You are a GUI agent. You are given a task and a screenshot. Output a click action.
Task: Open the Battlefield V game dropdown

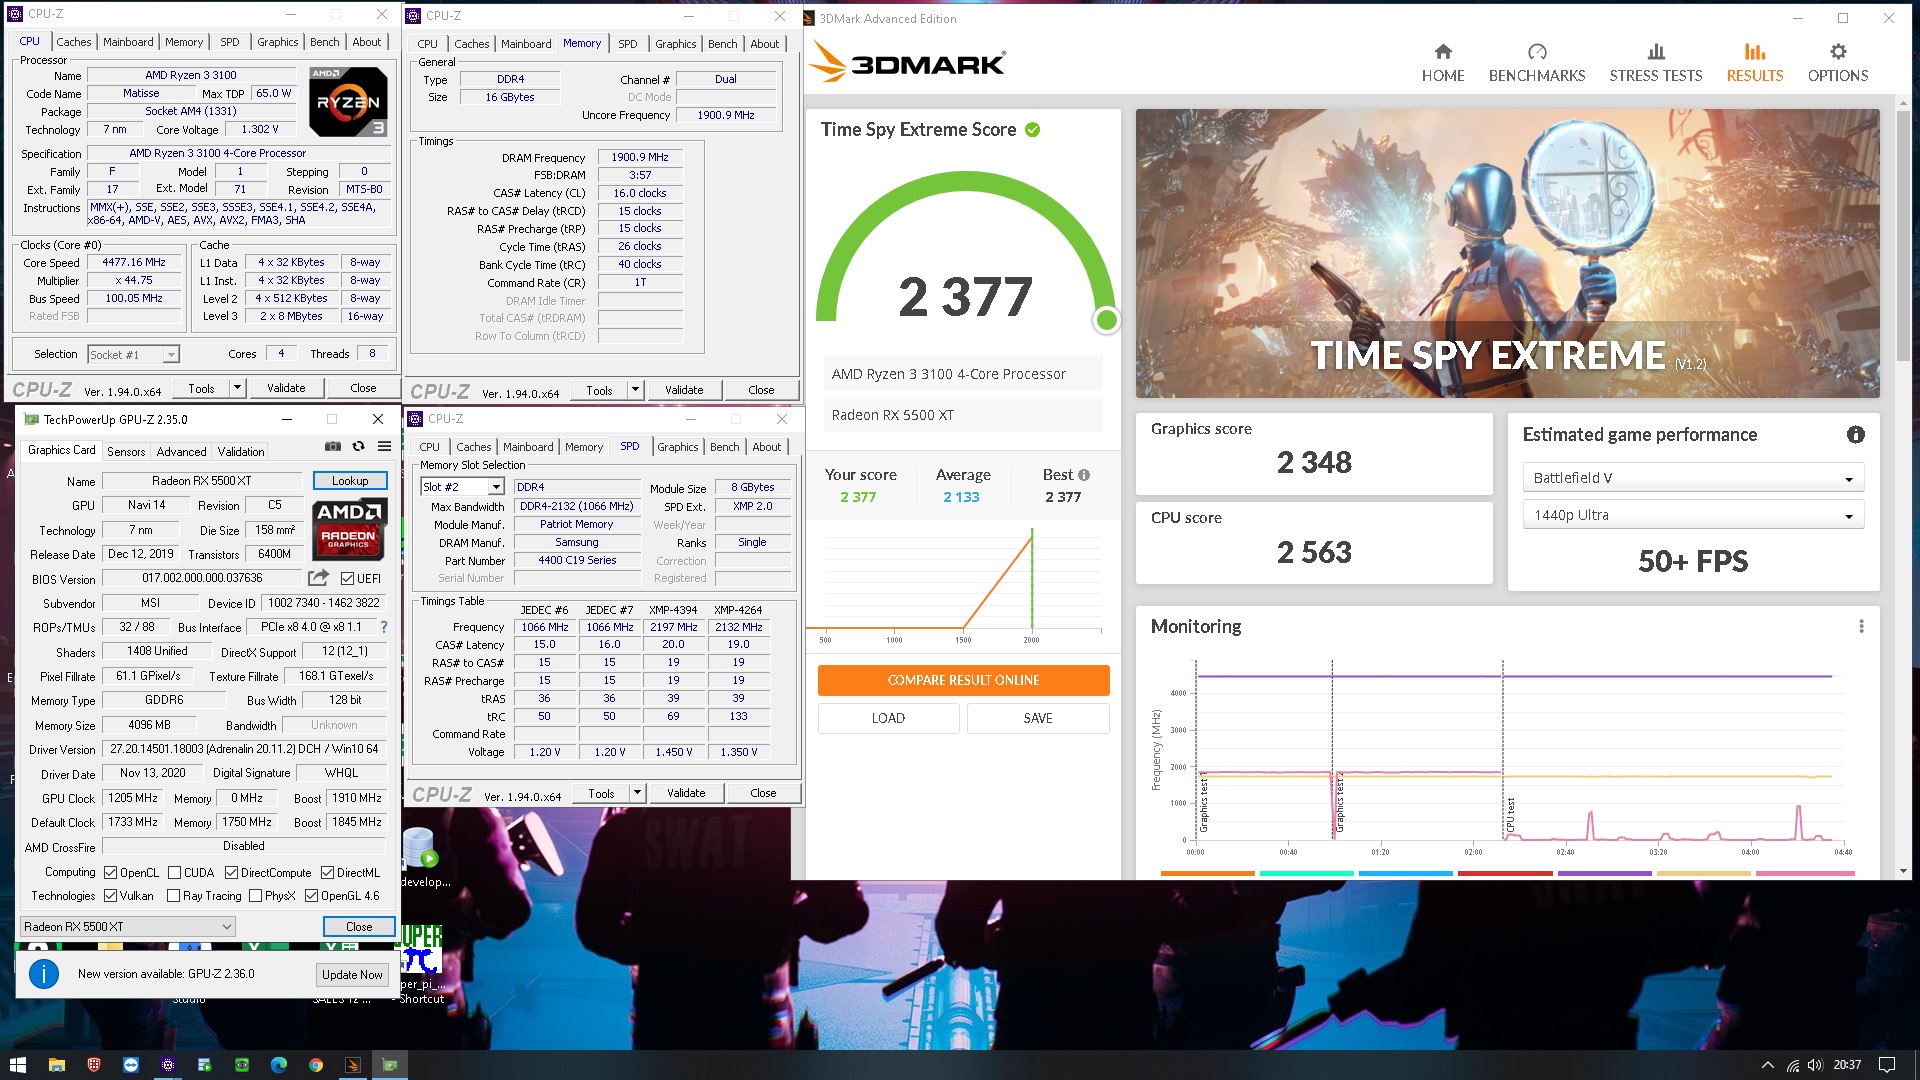click(x=1692, y=478)
